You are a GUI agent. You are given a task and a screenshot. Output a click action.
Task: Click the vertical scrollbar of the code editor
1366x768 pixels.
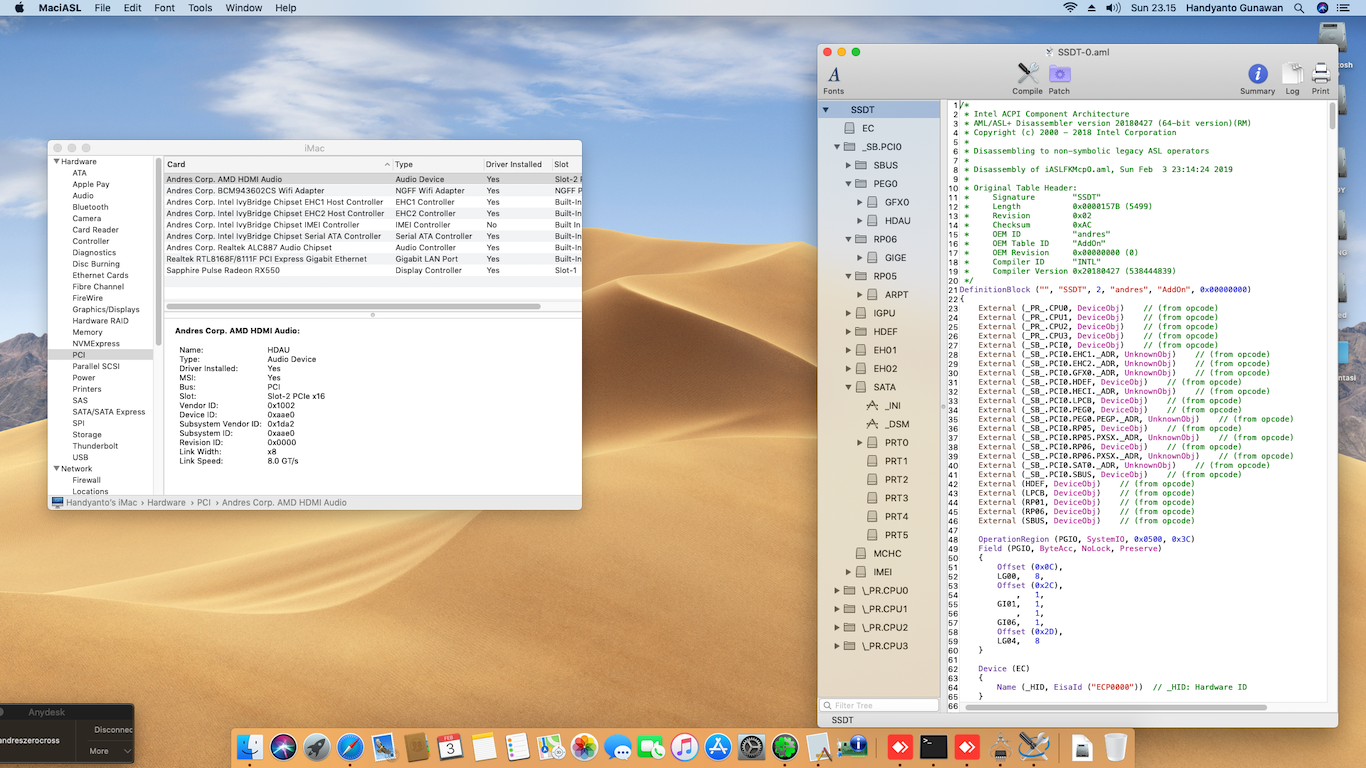point(1332,116)
